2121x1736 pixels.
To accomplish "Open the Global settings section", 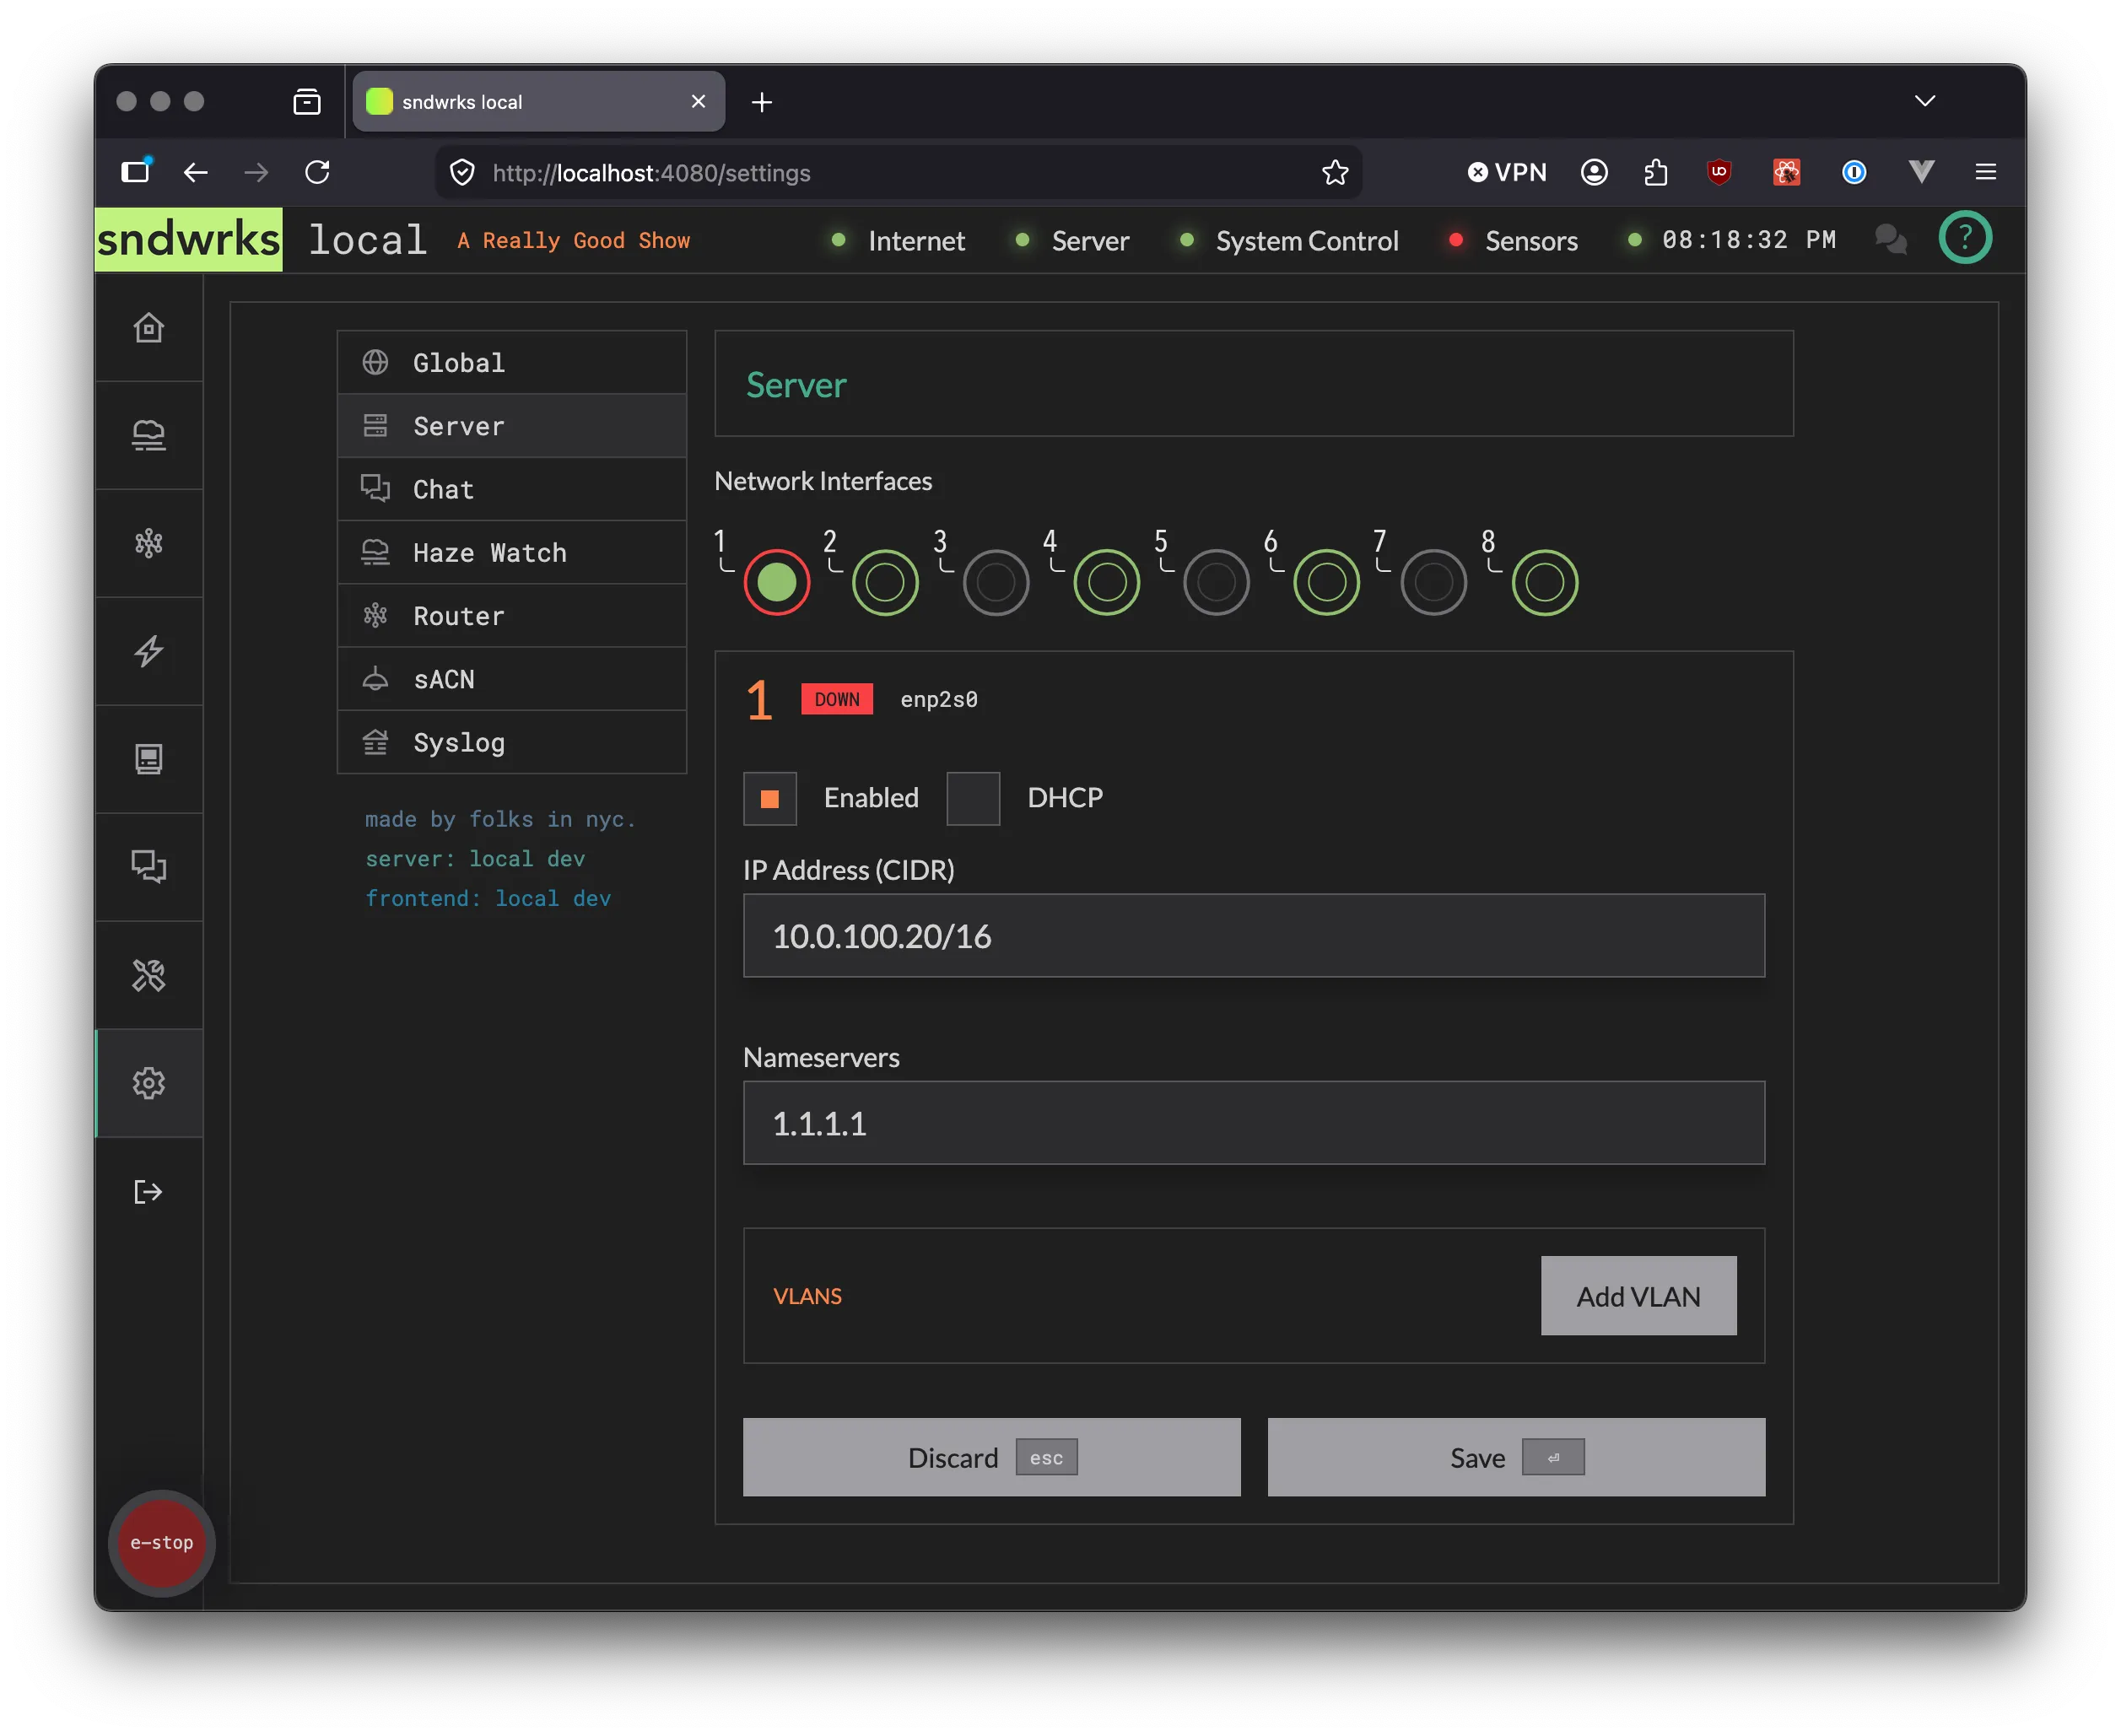I will point(512,363).
